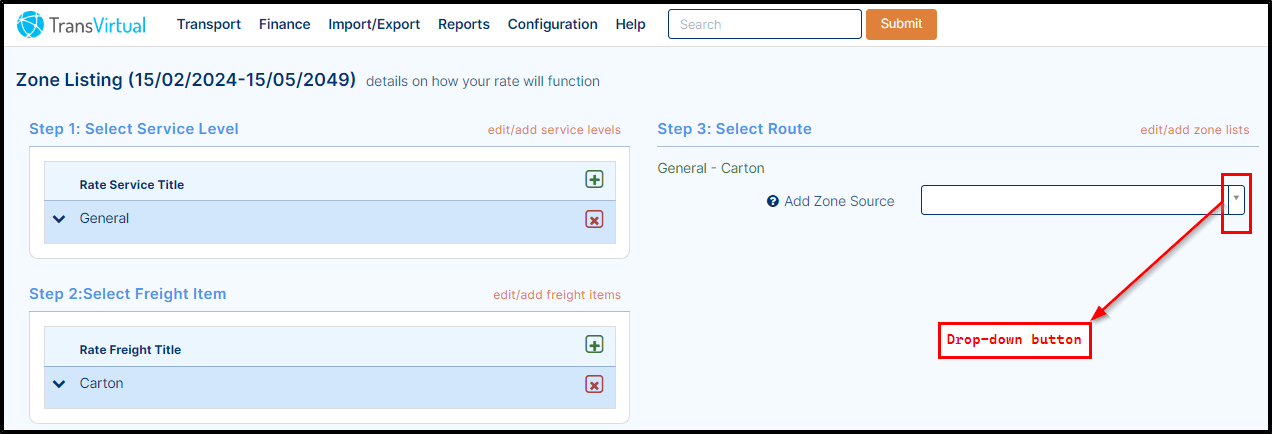Open the Import/Export menu
1272x434 pixels.
coord(374,24)
